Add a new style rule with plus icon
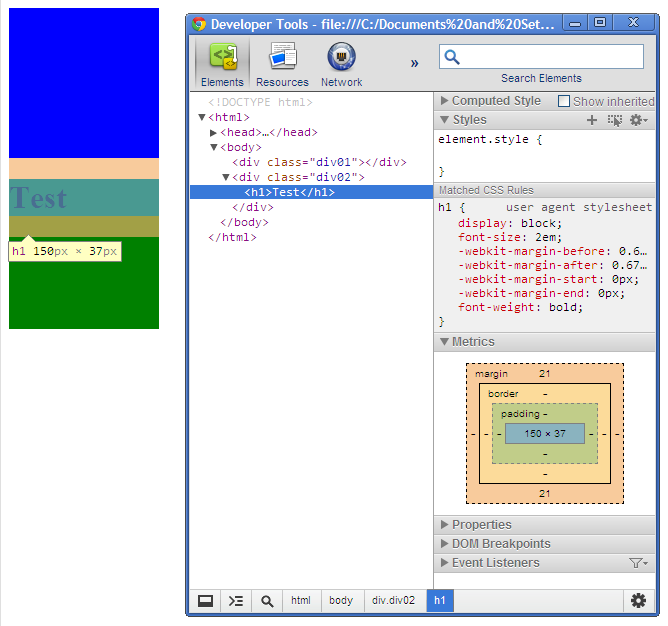This screenshot has height=626, width=668. [x=591, y=120]
